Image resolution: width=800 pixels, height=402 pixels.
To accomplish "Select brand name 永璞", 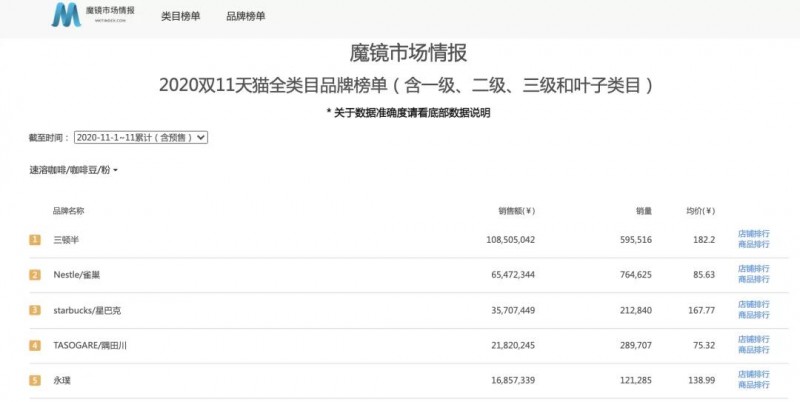I will point(62,381).
